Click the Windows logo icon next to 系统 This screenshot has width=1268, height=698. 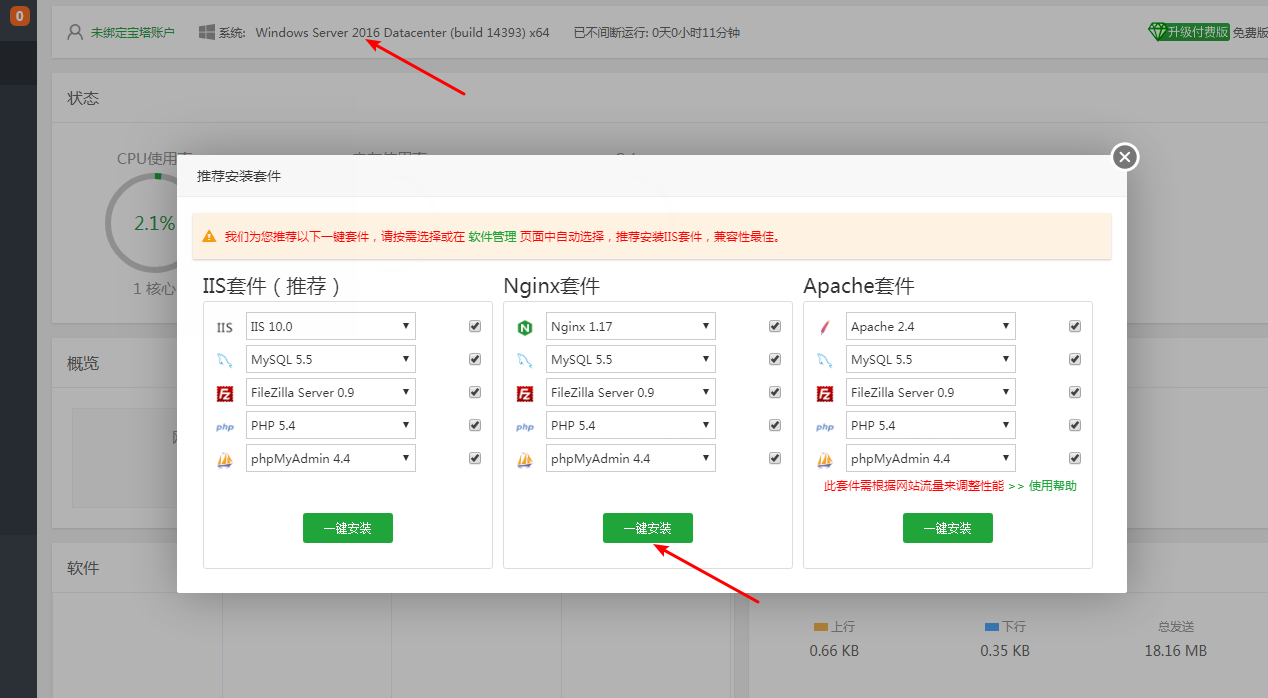(207, 32)
